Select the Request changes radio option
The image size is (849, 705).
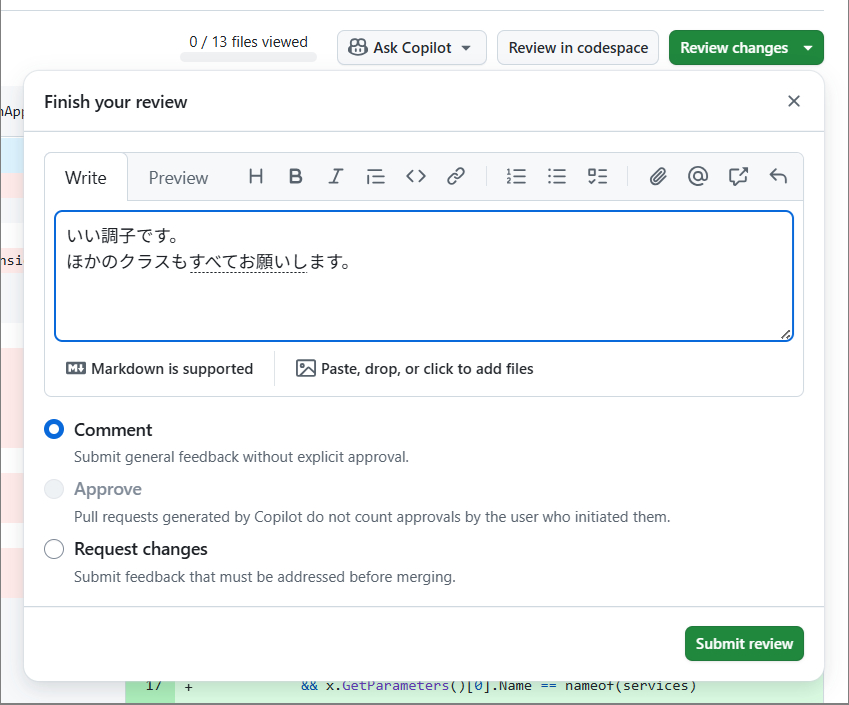tap(54, 549)
